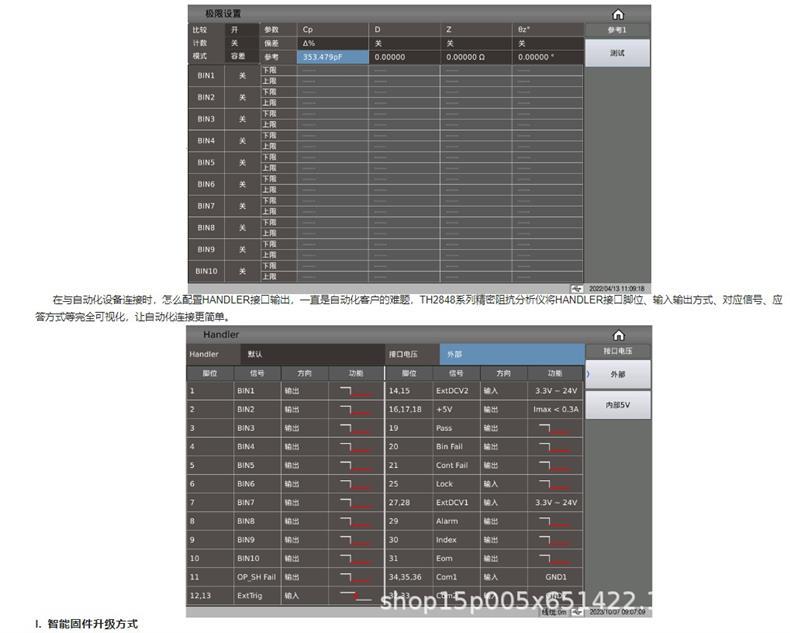Screen dimensions: 790x633
Task: Toggle BIN10 关 switch
Action: click(x=242, y=271)
